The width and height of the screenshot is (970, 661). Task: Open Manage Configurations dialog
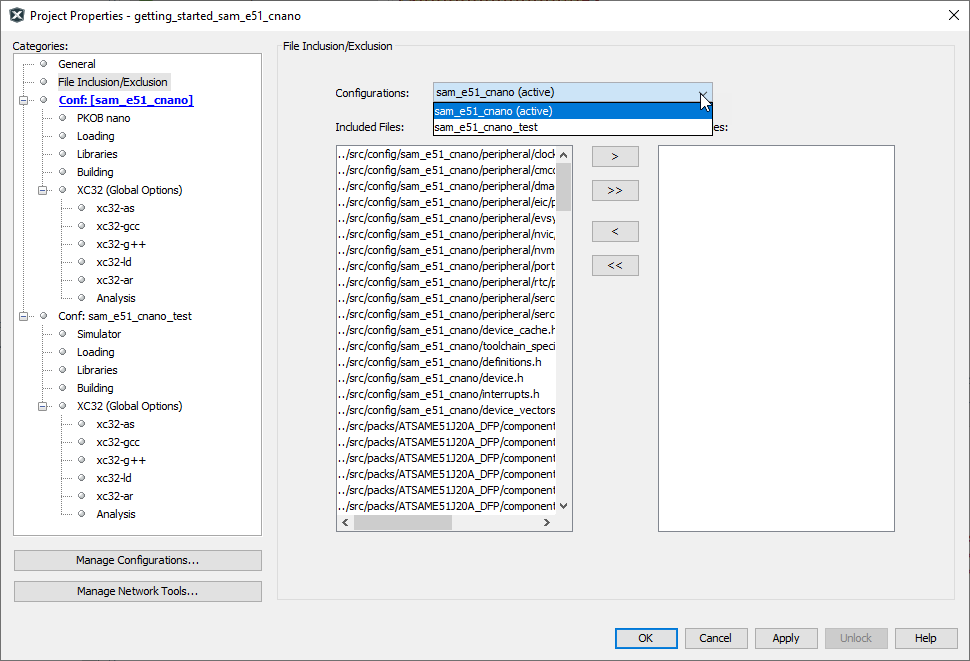[137, 560]
